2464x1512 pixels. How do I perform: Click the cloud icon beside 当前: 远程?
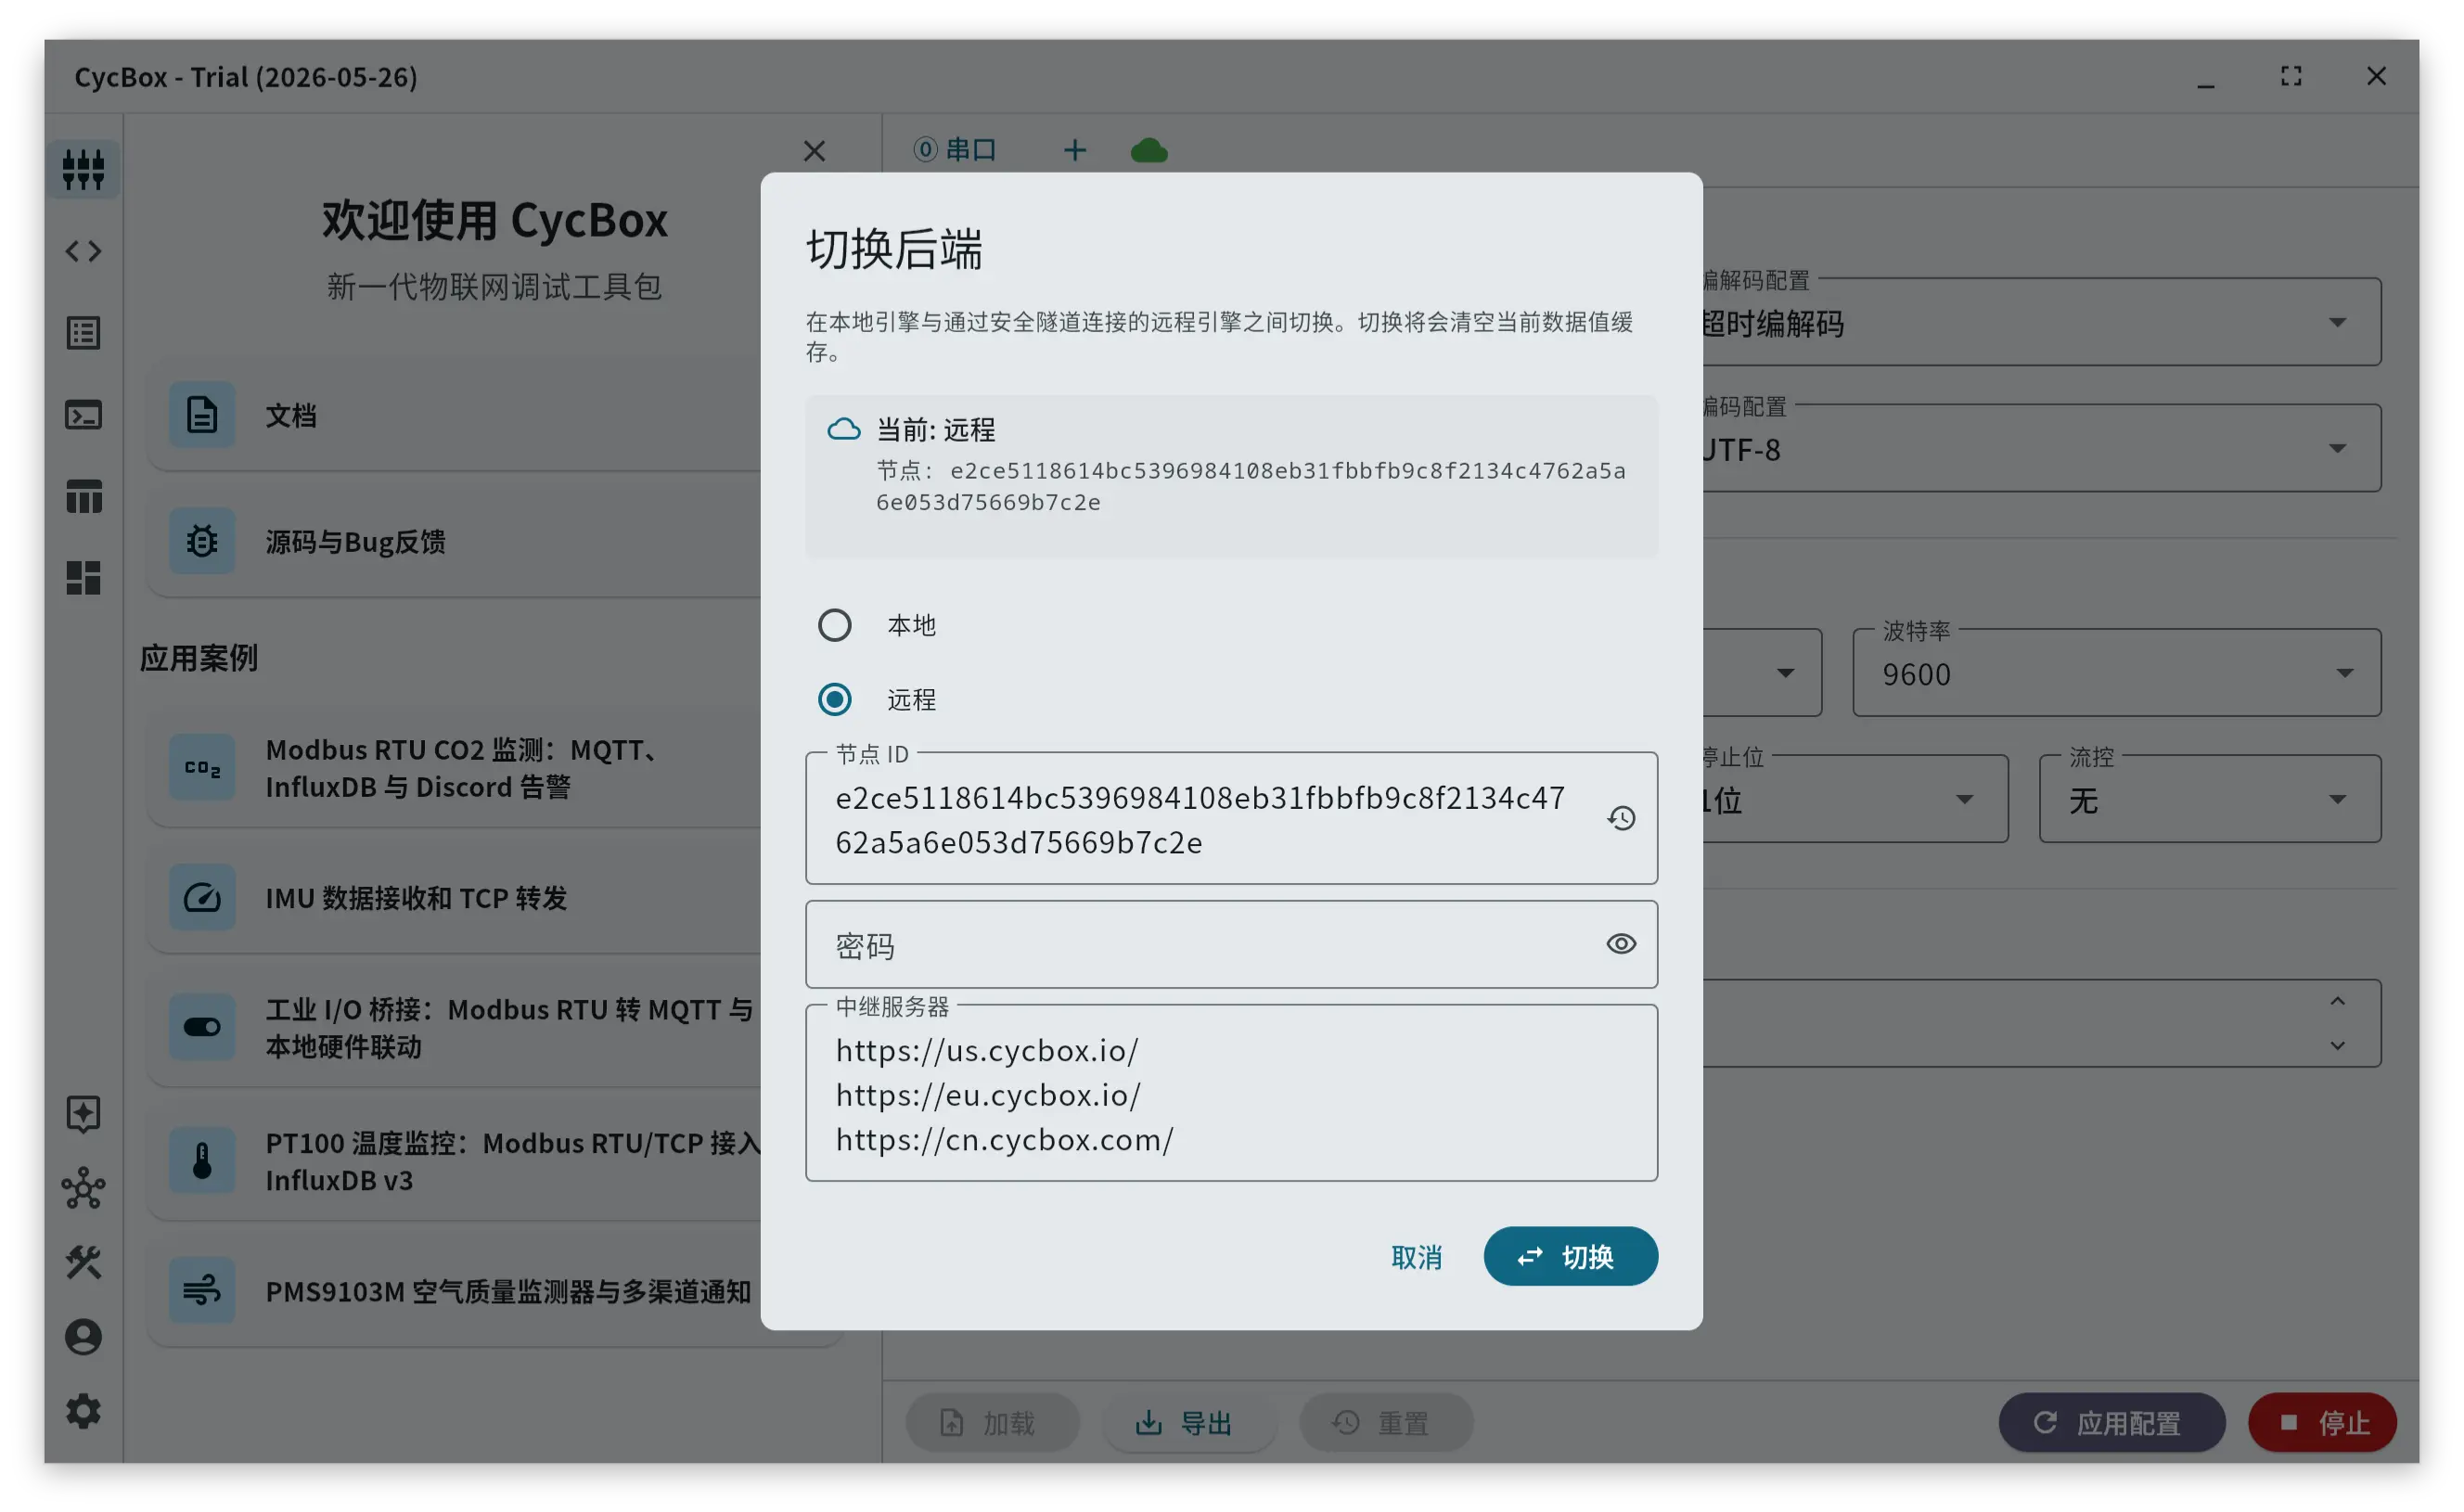pyautogui.click(x=843, y=430)
